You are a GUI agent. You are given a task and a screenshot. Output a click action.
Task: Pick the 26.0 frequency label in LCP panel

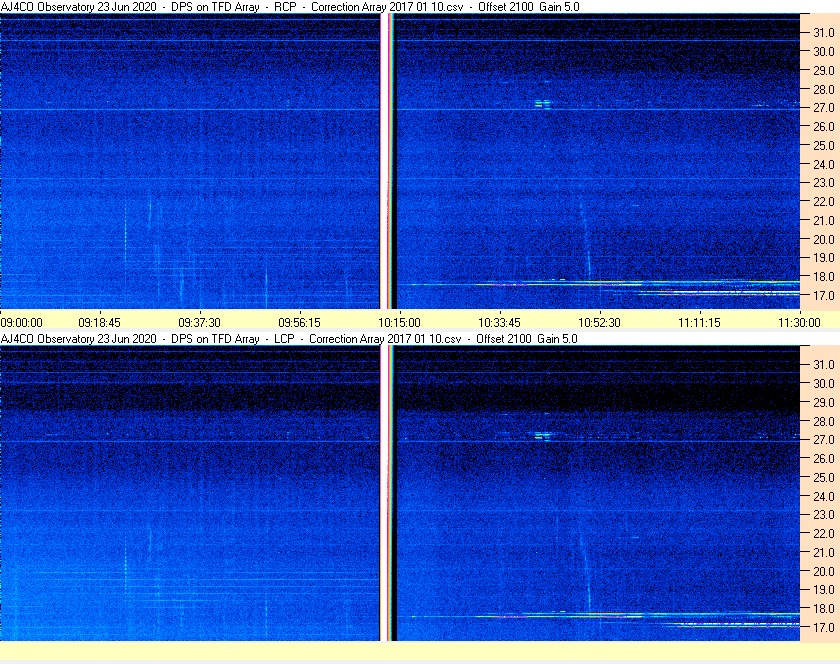pyautogui.click(x=824, y=458)
